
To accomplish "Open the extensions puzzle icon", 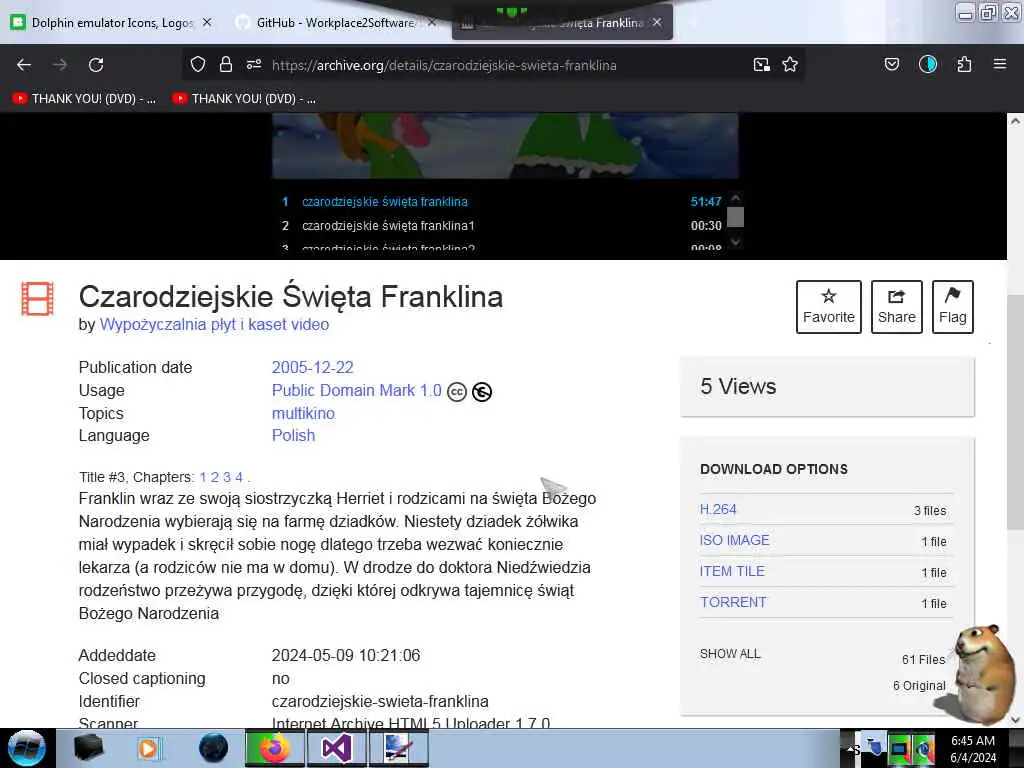I will [x=964, y=64].
